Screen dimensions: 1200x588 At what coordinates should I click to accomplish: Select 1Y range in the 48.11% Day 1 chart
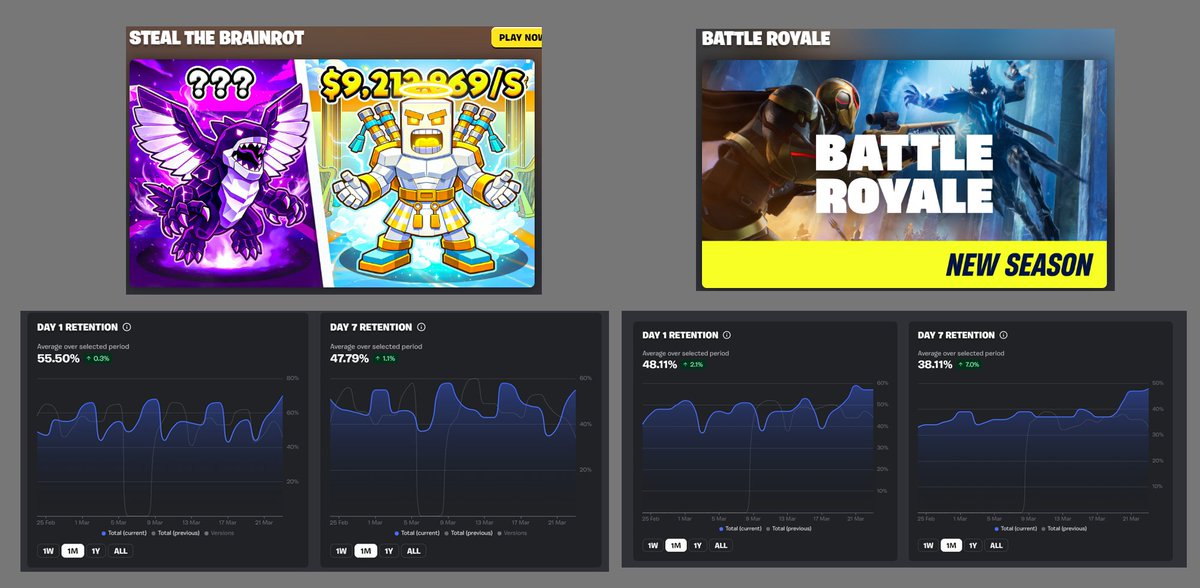click(698, 545)
